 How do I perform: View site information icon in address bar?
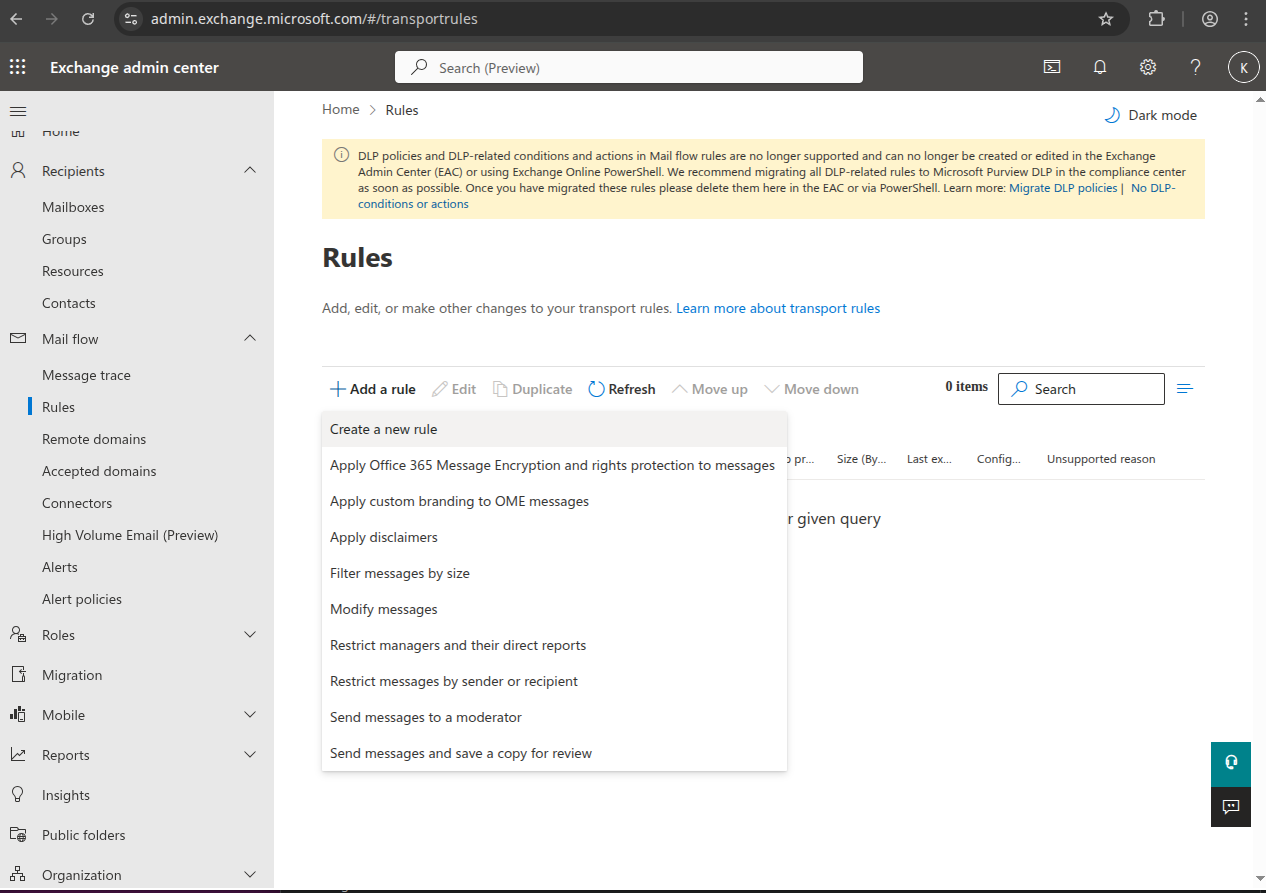tap(131, 19)
